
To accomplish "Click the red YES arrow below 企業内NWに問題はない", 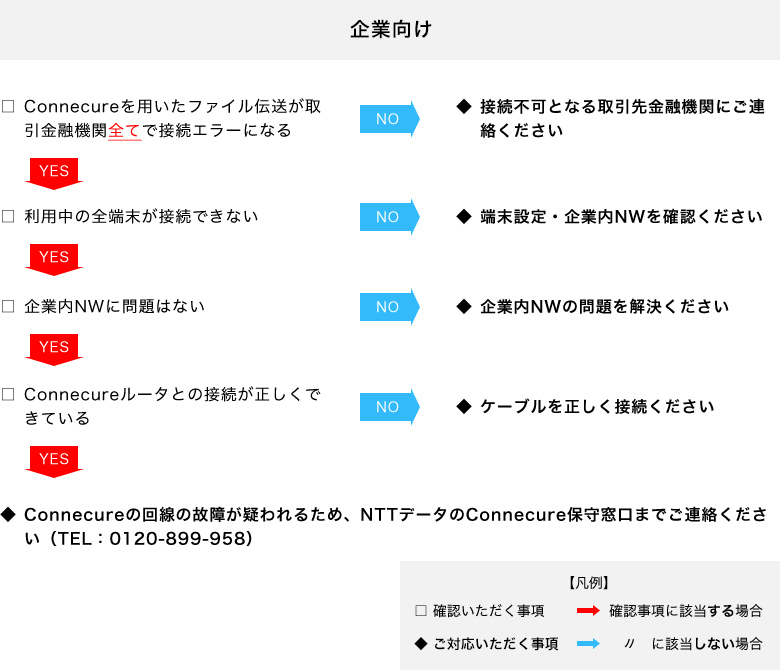I will click(x=54, y=348).
